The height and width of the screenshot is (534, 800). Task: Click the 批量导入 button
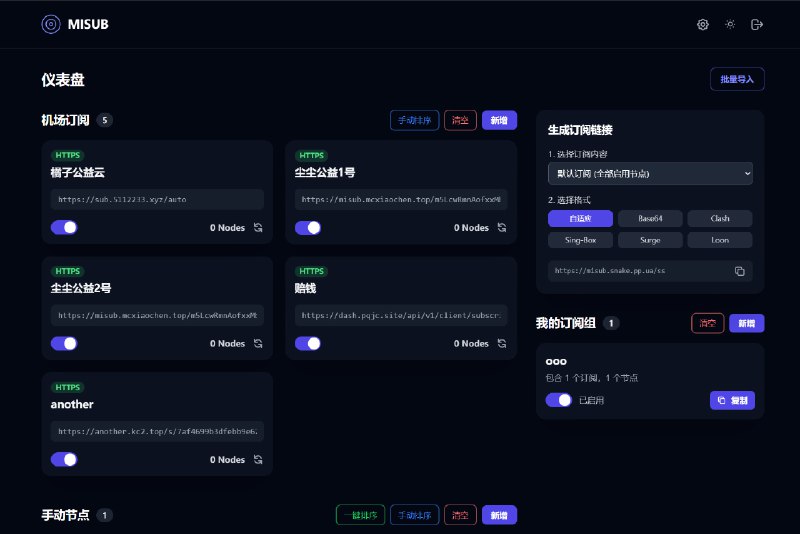tap(737, 79)
